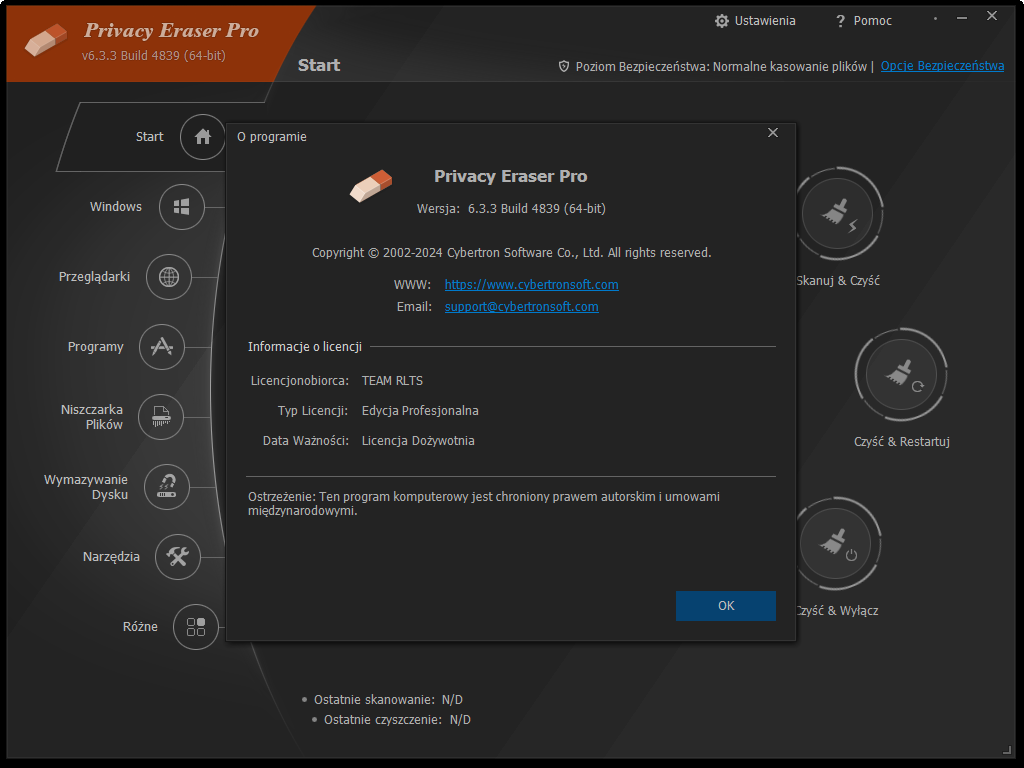The width and height of the screenshot is (1024, 768).
Task: Click the copyright Cybertron Software line
Action: (511, 253)
